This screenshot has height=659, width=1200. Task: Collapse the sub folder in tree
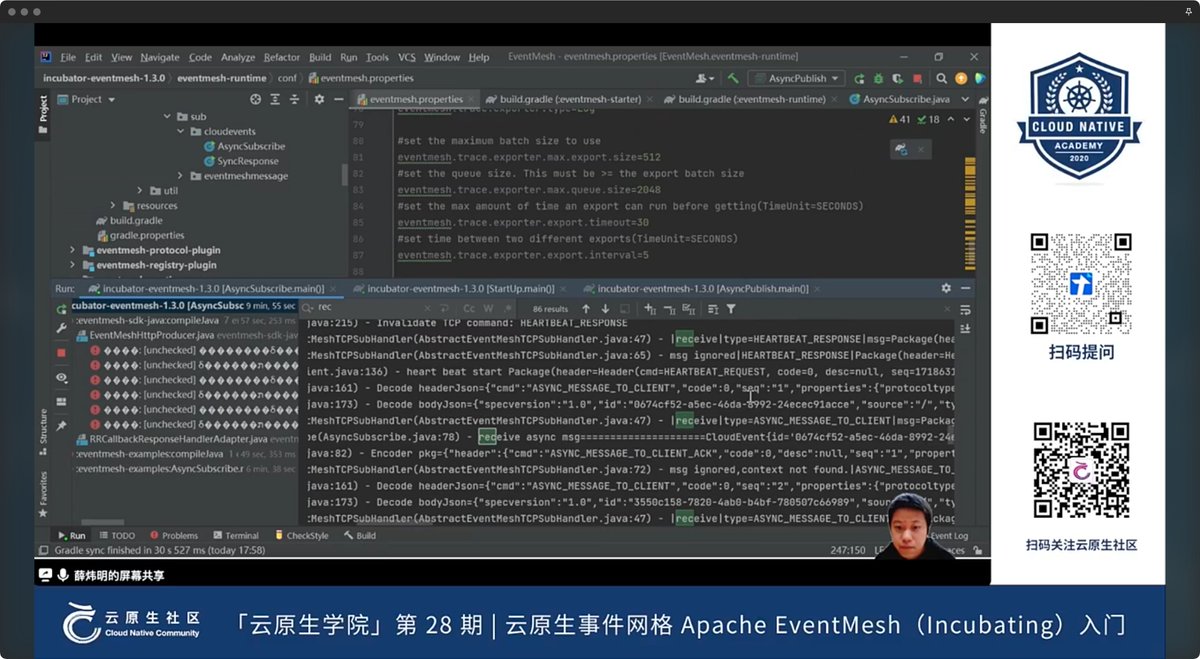click(x=167, y=117)
